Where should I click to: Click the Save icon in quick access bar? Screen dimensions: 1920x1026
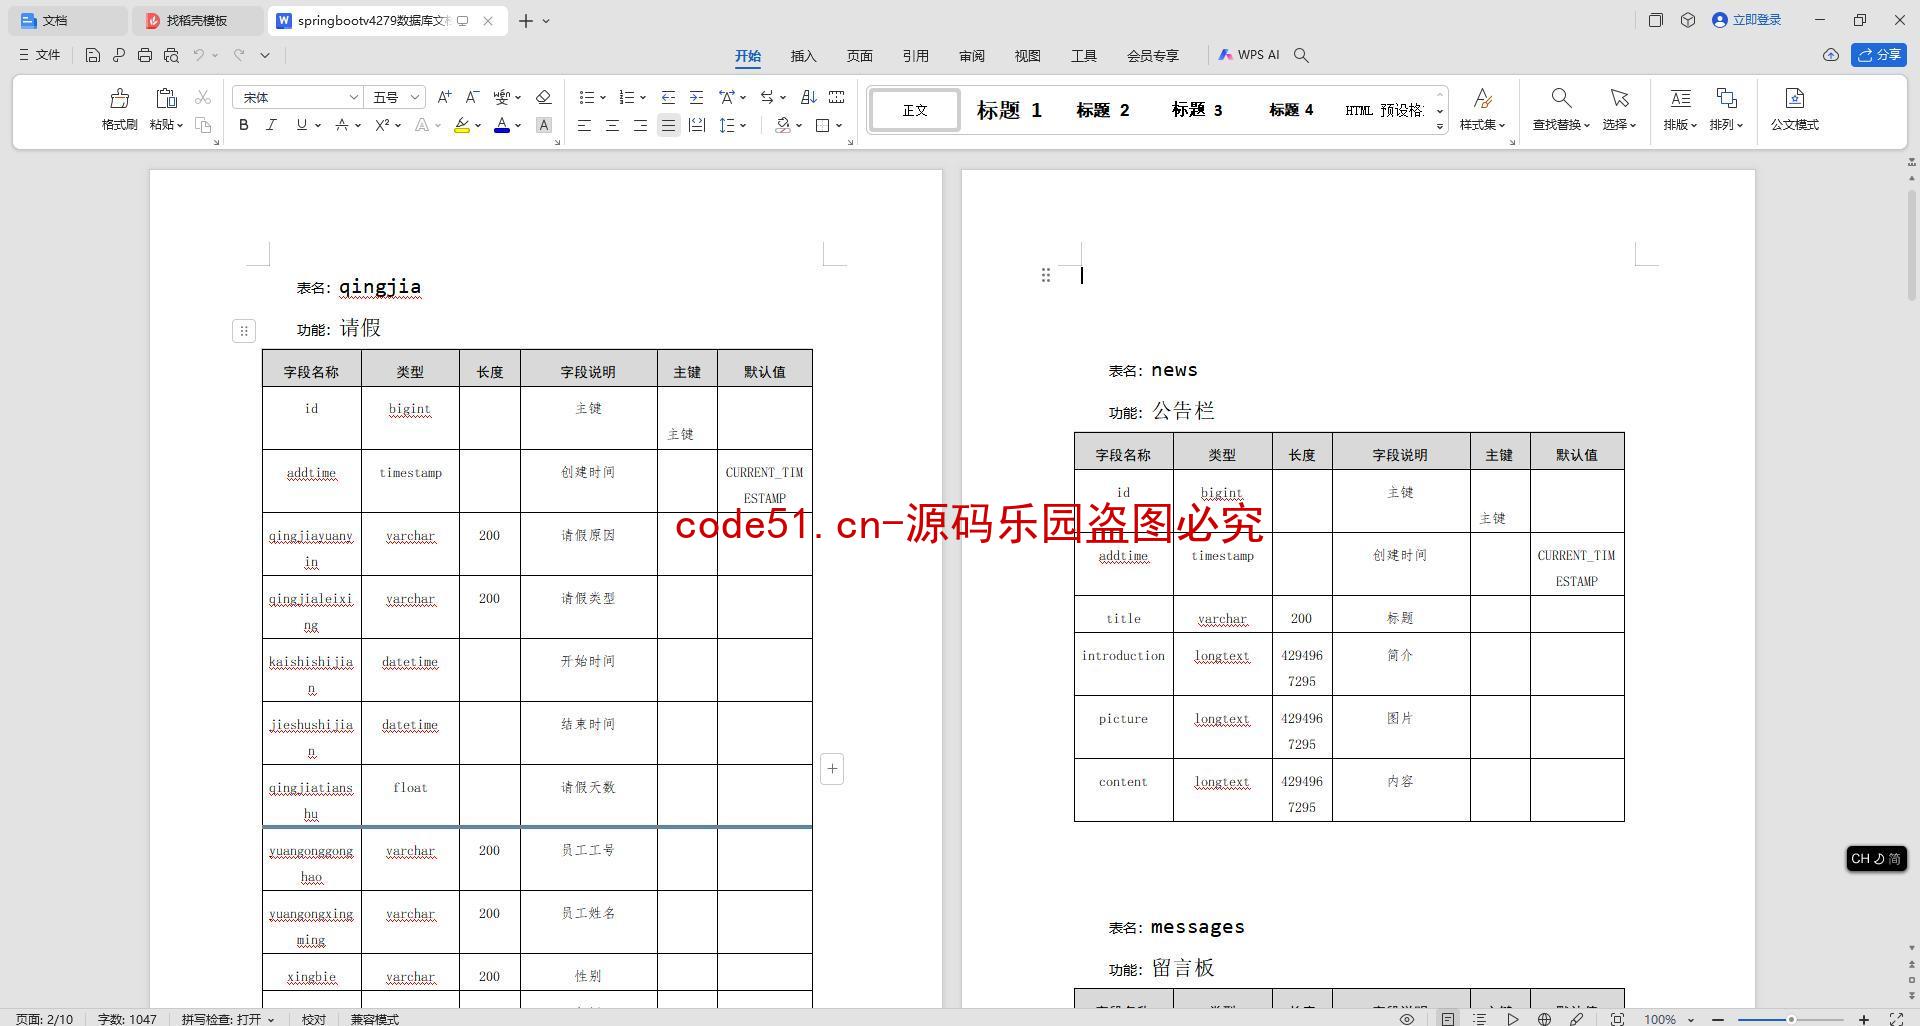tap(92, 55)
